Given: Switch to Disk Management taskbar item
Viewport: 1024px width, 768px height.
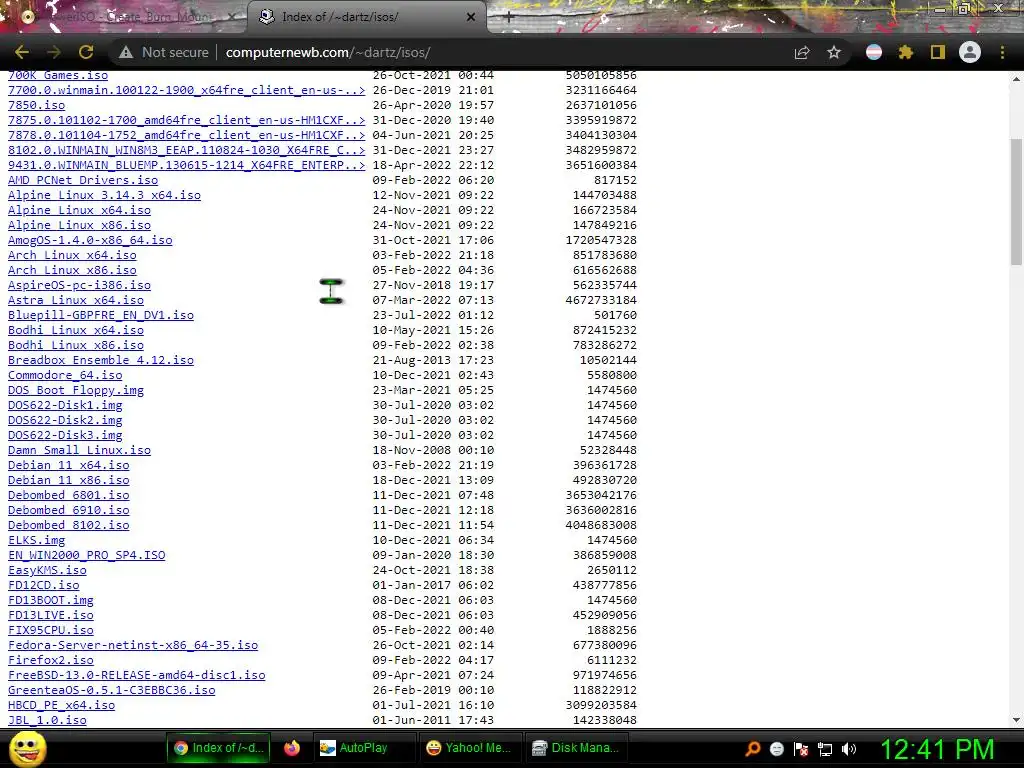Looking at the screenshot, I should tap(576, 748).
